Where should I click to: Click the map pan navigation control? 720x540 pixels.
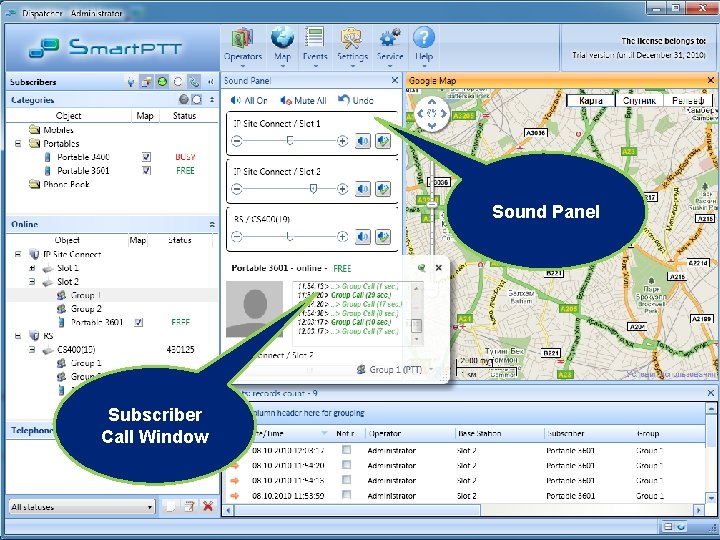pos(432,113)
